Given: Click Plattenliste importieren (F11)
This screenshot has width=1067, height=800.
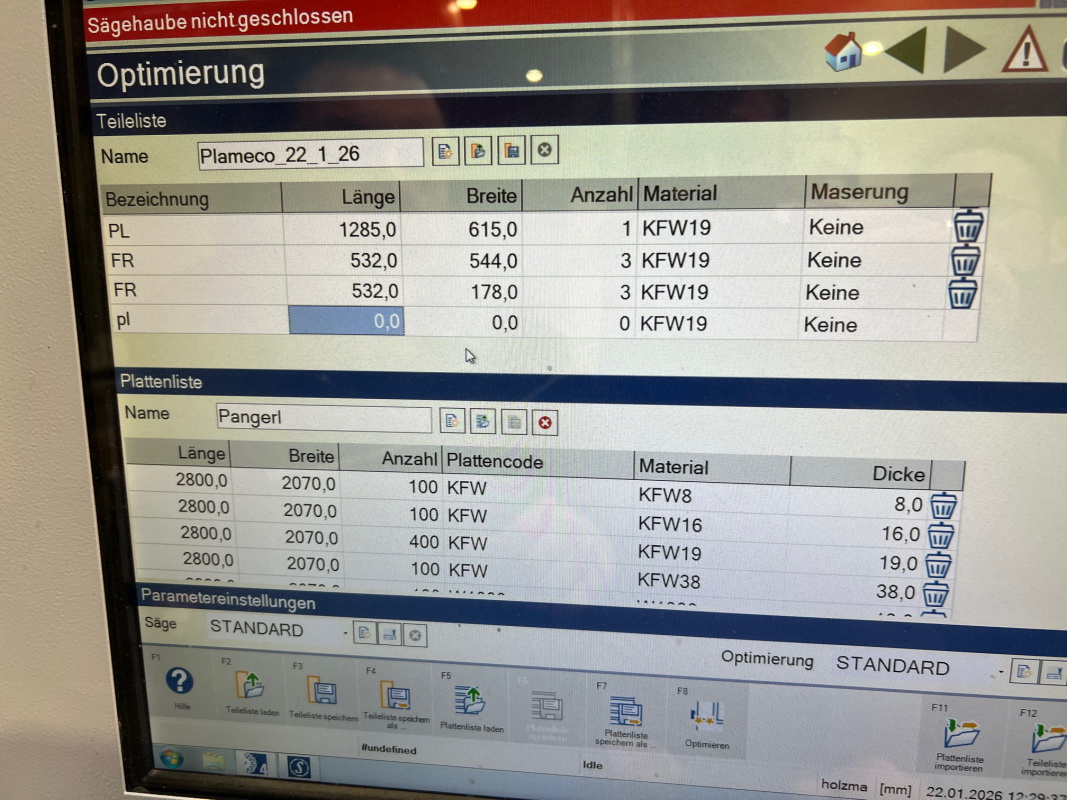Looking at the screenshot, I should tap(961, 740).
